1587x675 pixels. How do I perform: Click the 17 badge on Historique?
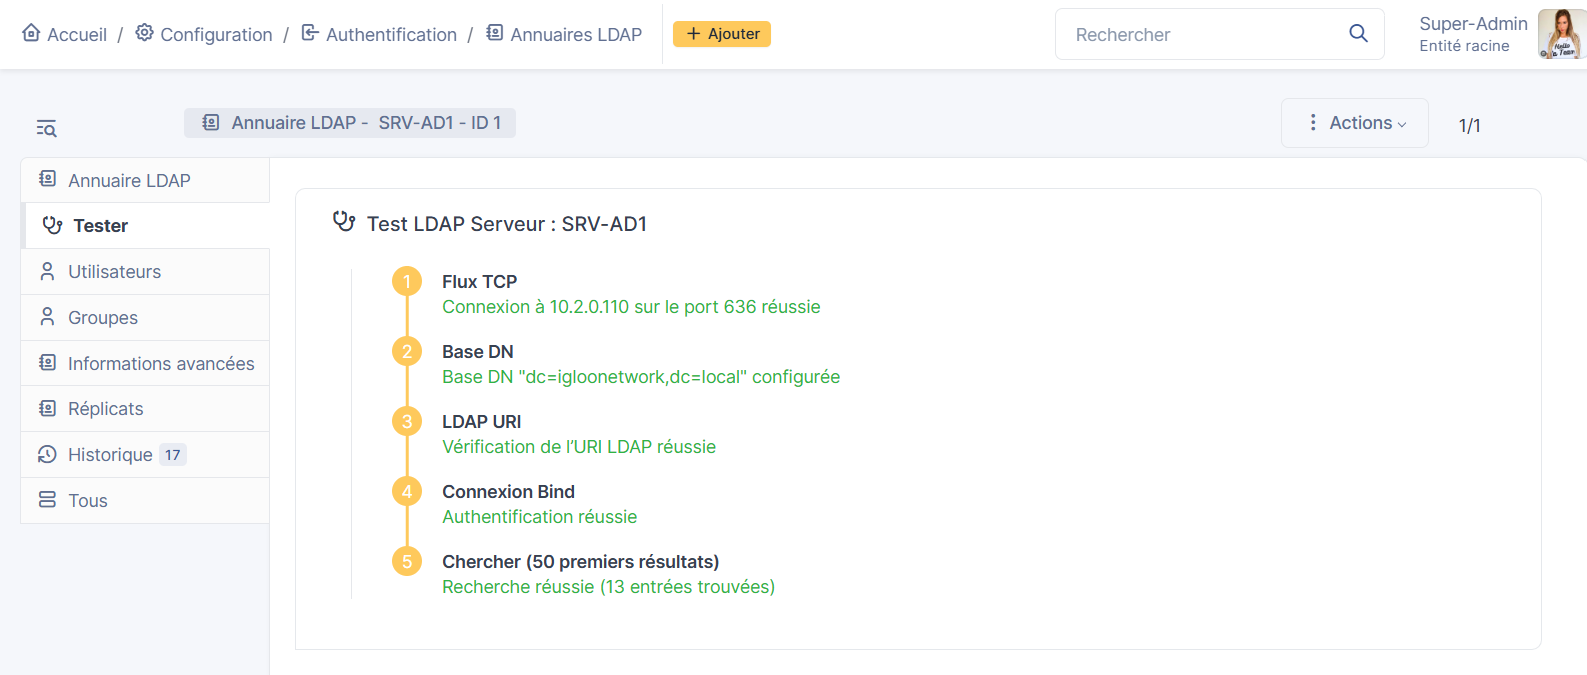pos(173,455)
